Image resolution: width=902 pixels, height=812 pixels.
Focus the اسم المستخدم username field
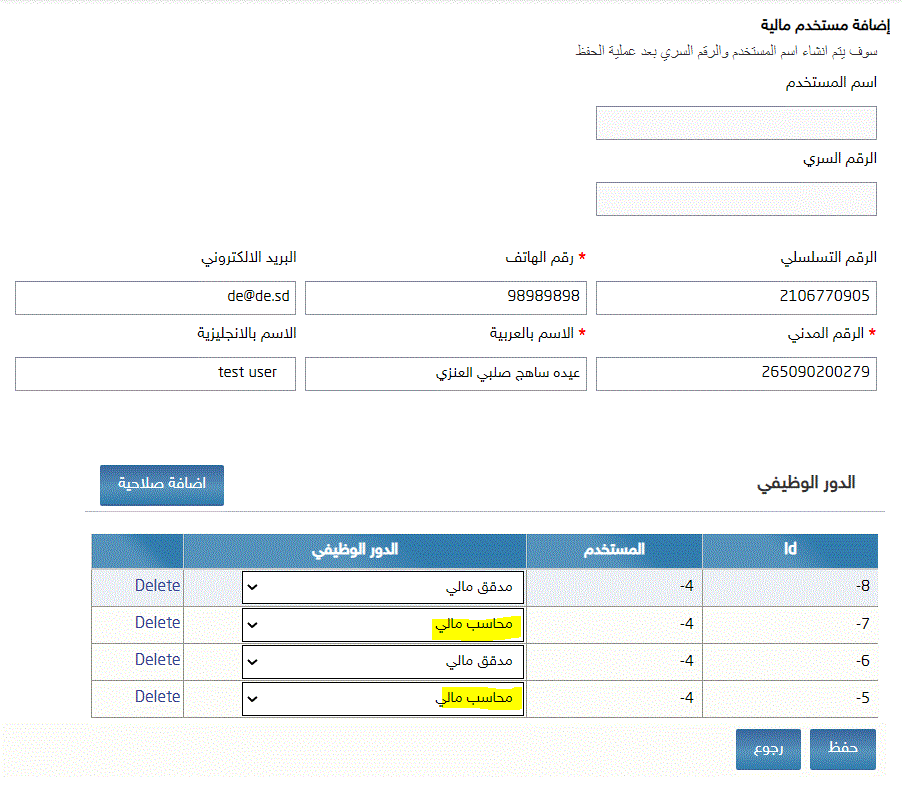pos(736,122)
